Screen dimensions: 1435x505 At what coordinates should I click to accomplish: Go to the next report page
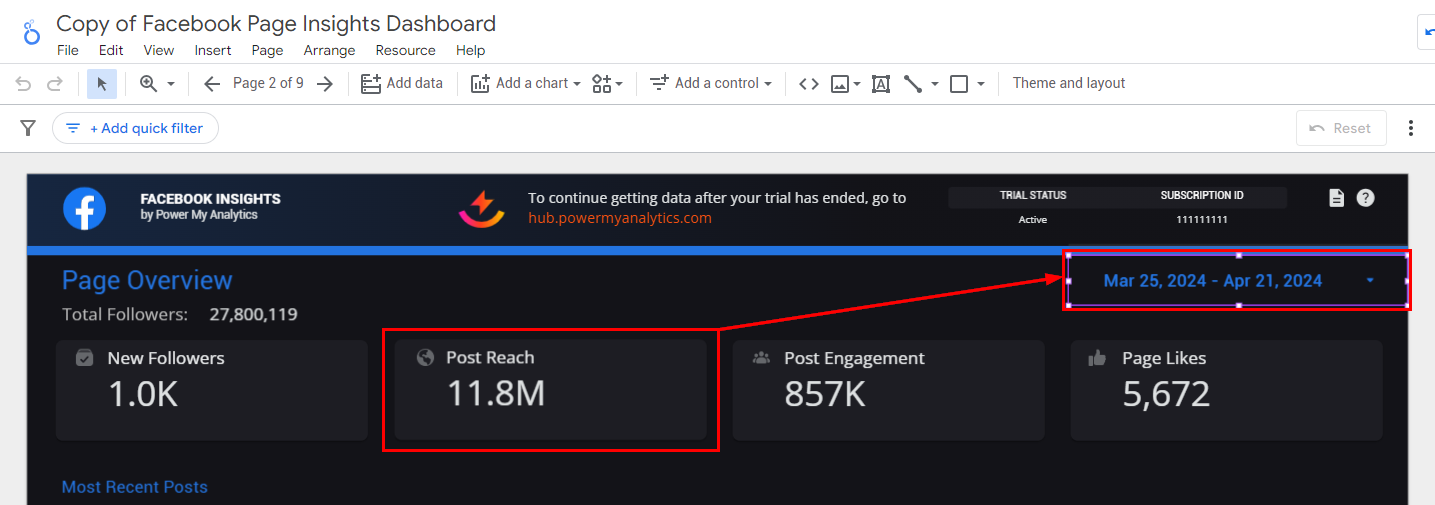325,84
